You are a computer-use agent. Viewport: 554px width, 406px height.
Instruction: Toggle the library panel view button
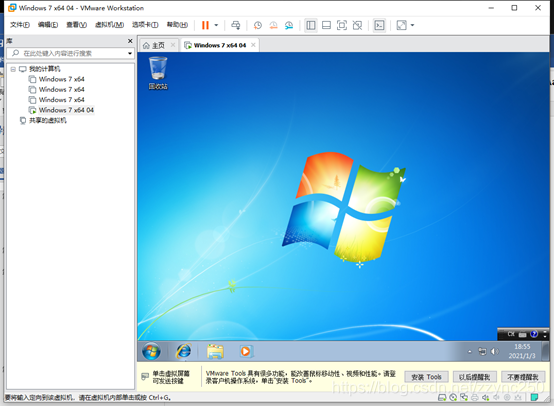click(311, 25)
